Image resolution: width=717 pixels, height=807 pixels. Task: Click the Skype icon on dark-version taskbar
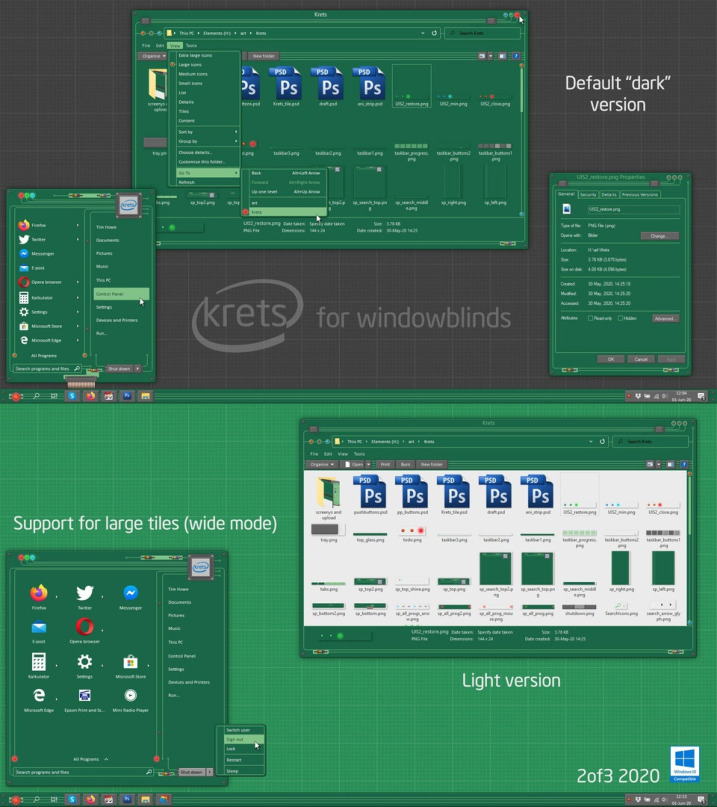click(72, 396)
